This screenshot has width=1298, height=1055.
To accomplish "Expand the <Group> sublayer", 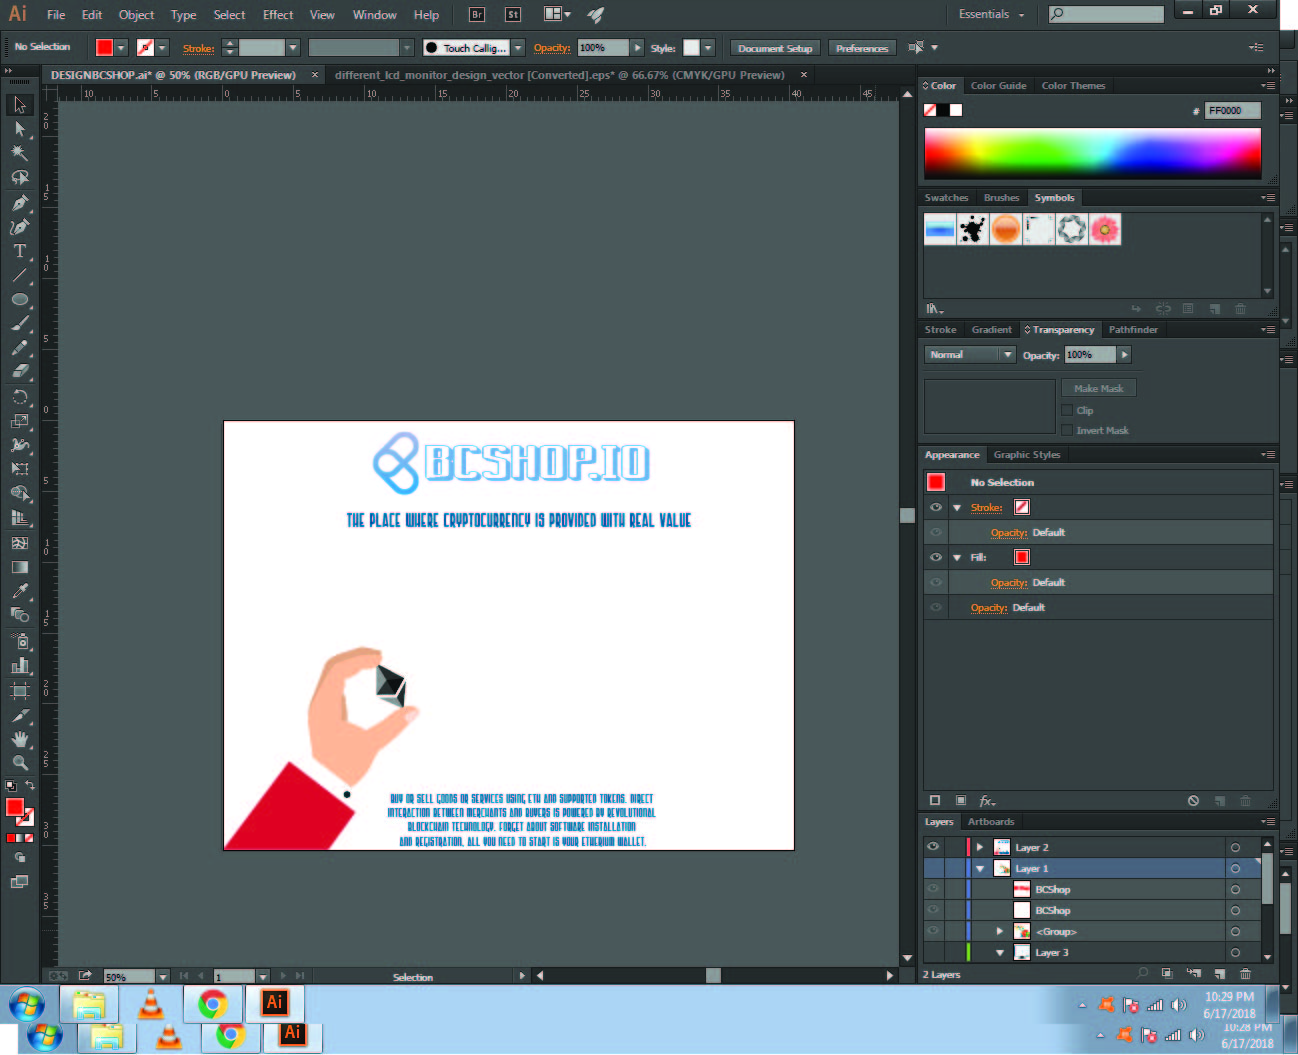I will [999, 931].
